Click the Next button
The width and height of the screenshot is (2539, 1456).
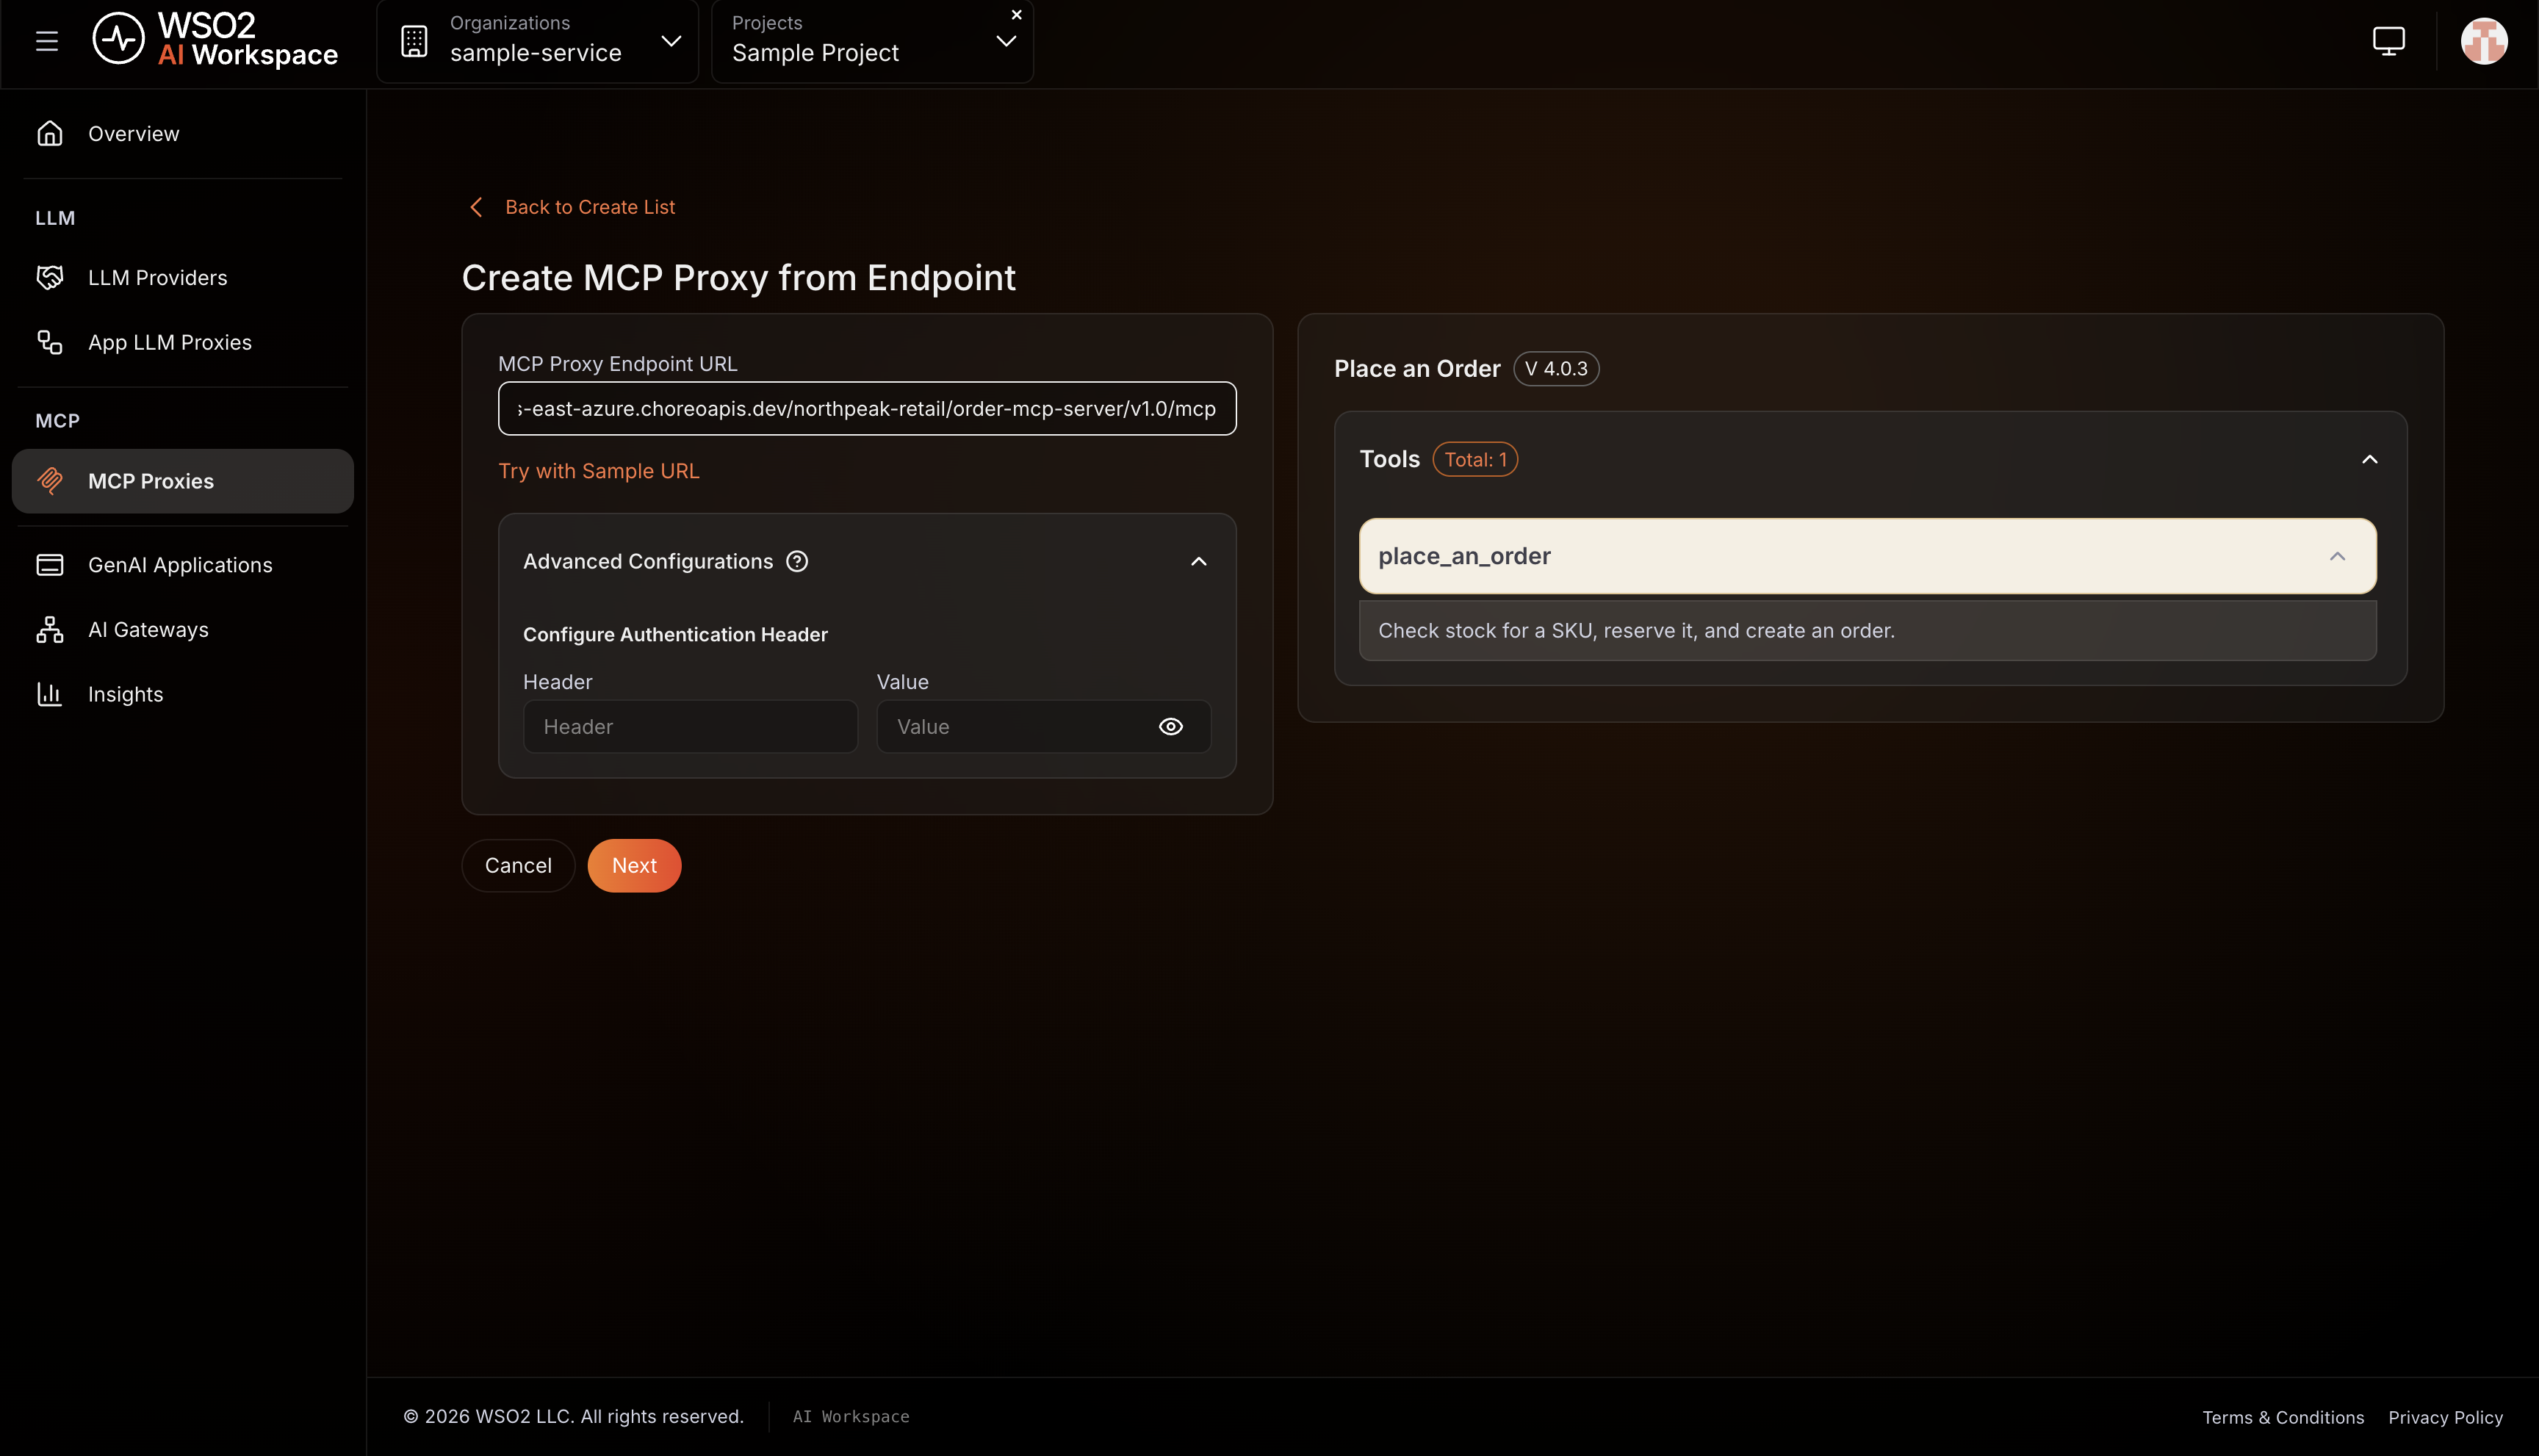click(x=634, y=865)
